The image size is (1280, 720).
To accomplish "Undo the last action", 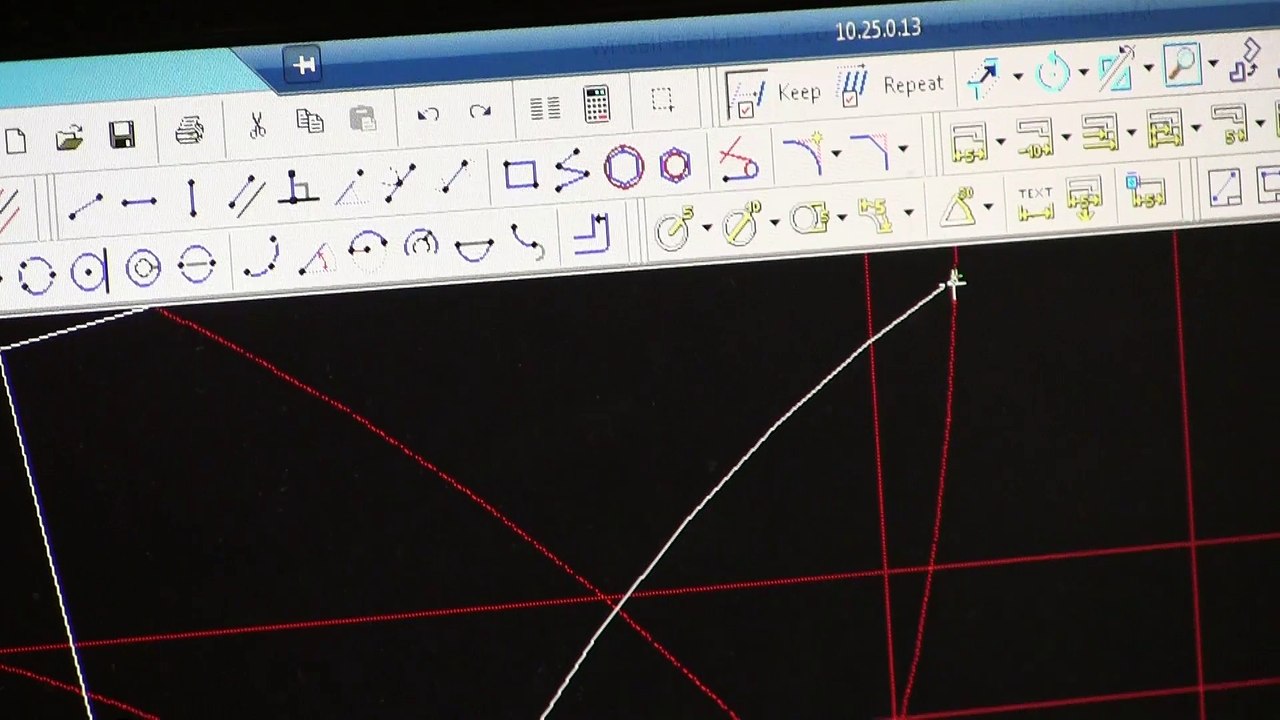I will [x=428, y=114].
